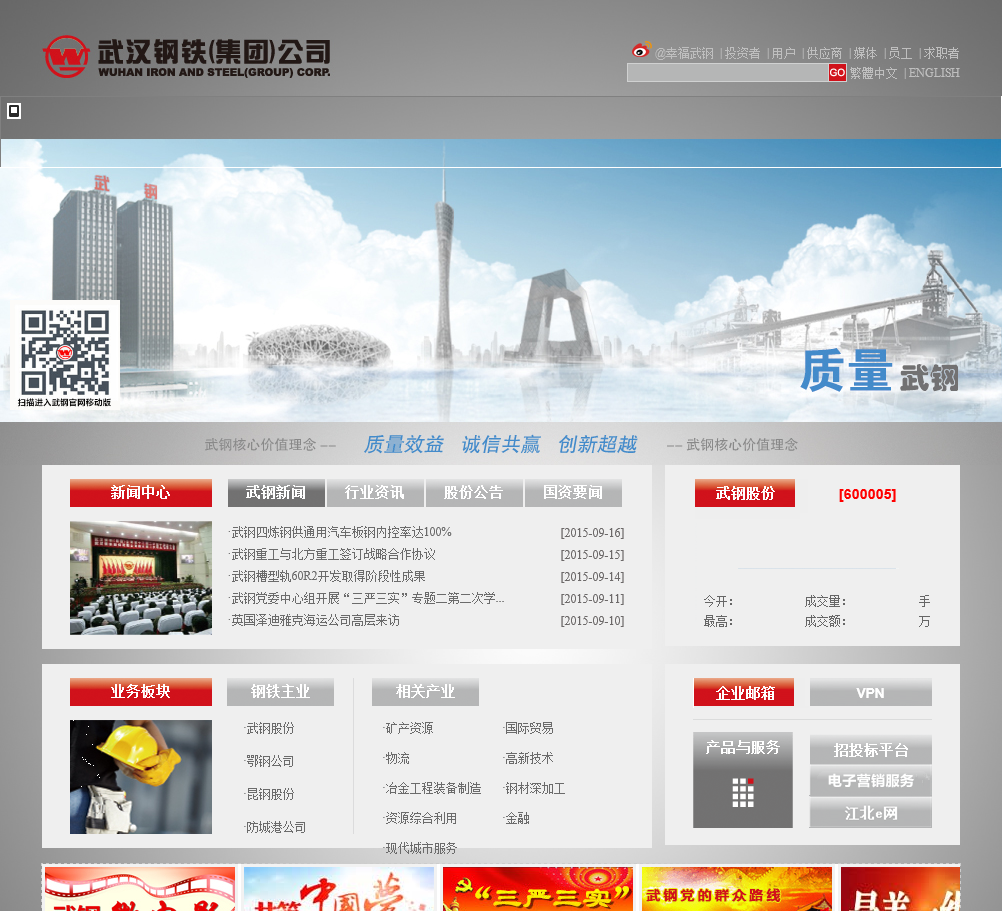This screenshot has height=911, width=1002.
Task: Click the 企业邮箱 button
Action: coord(744,693)
